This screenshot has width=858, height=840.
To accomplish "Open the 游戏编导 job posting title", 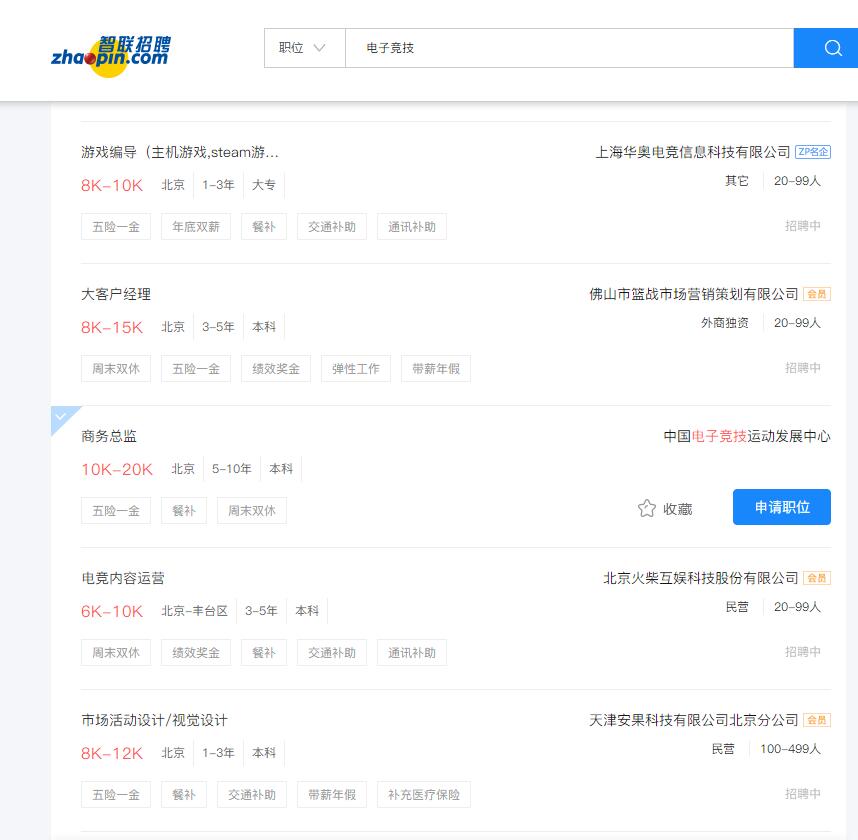I will (180, 152).
